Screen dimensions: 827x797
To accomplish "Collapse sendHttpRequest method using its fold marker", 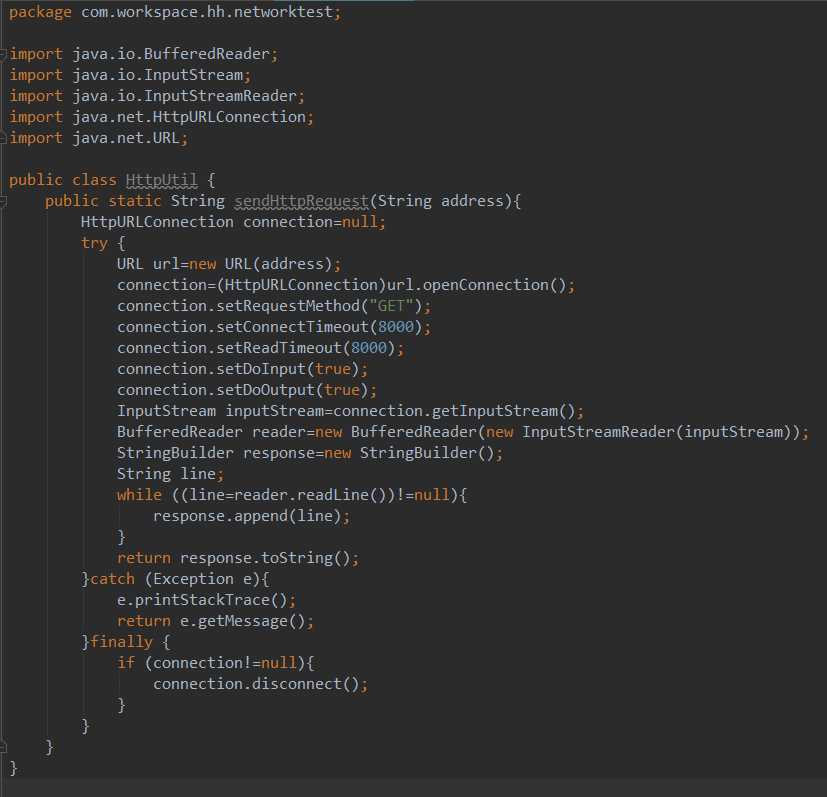I will tap(3, 201).
